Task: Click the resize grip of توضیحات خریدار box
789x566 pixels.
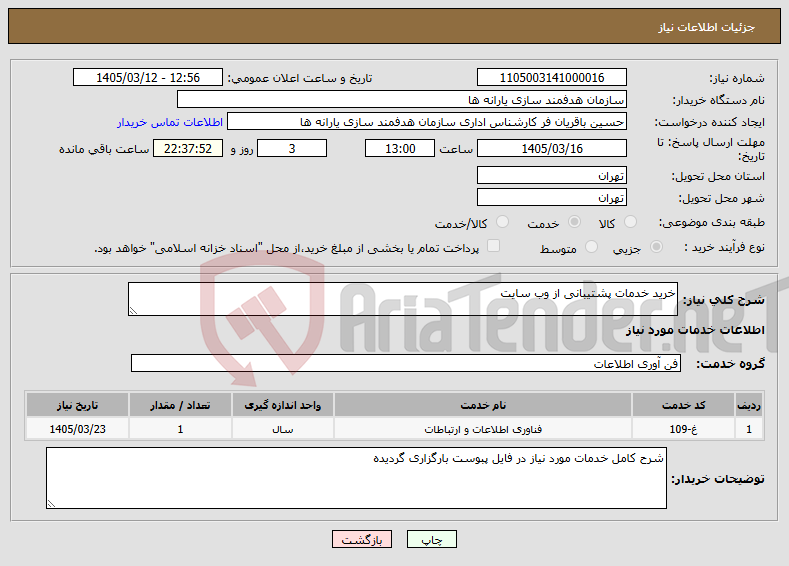Action: (x=51, y=504)
